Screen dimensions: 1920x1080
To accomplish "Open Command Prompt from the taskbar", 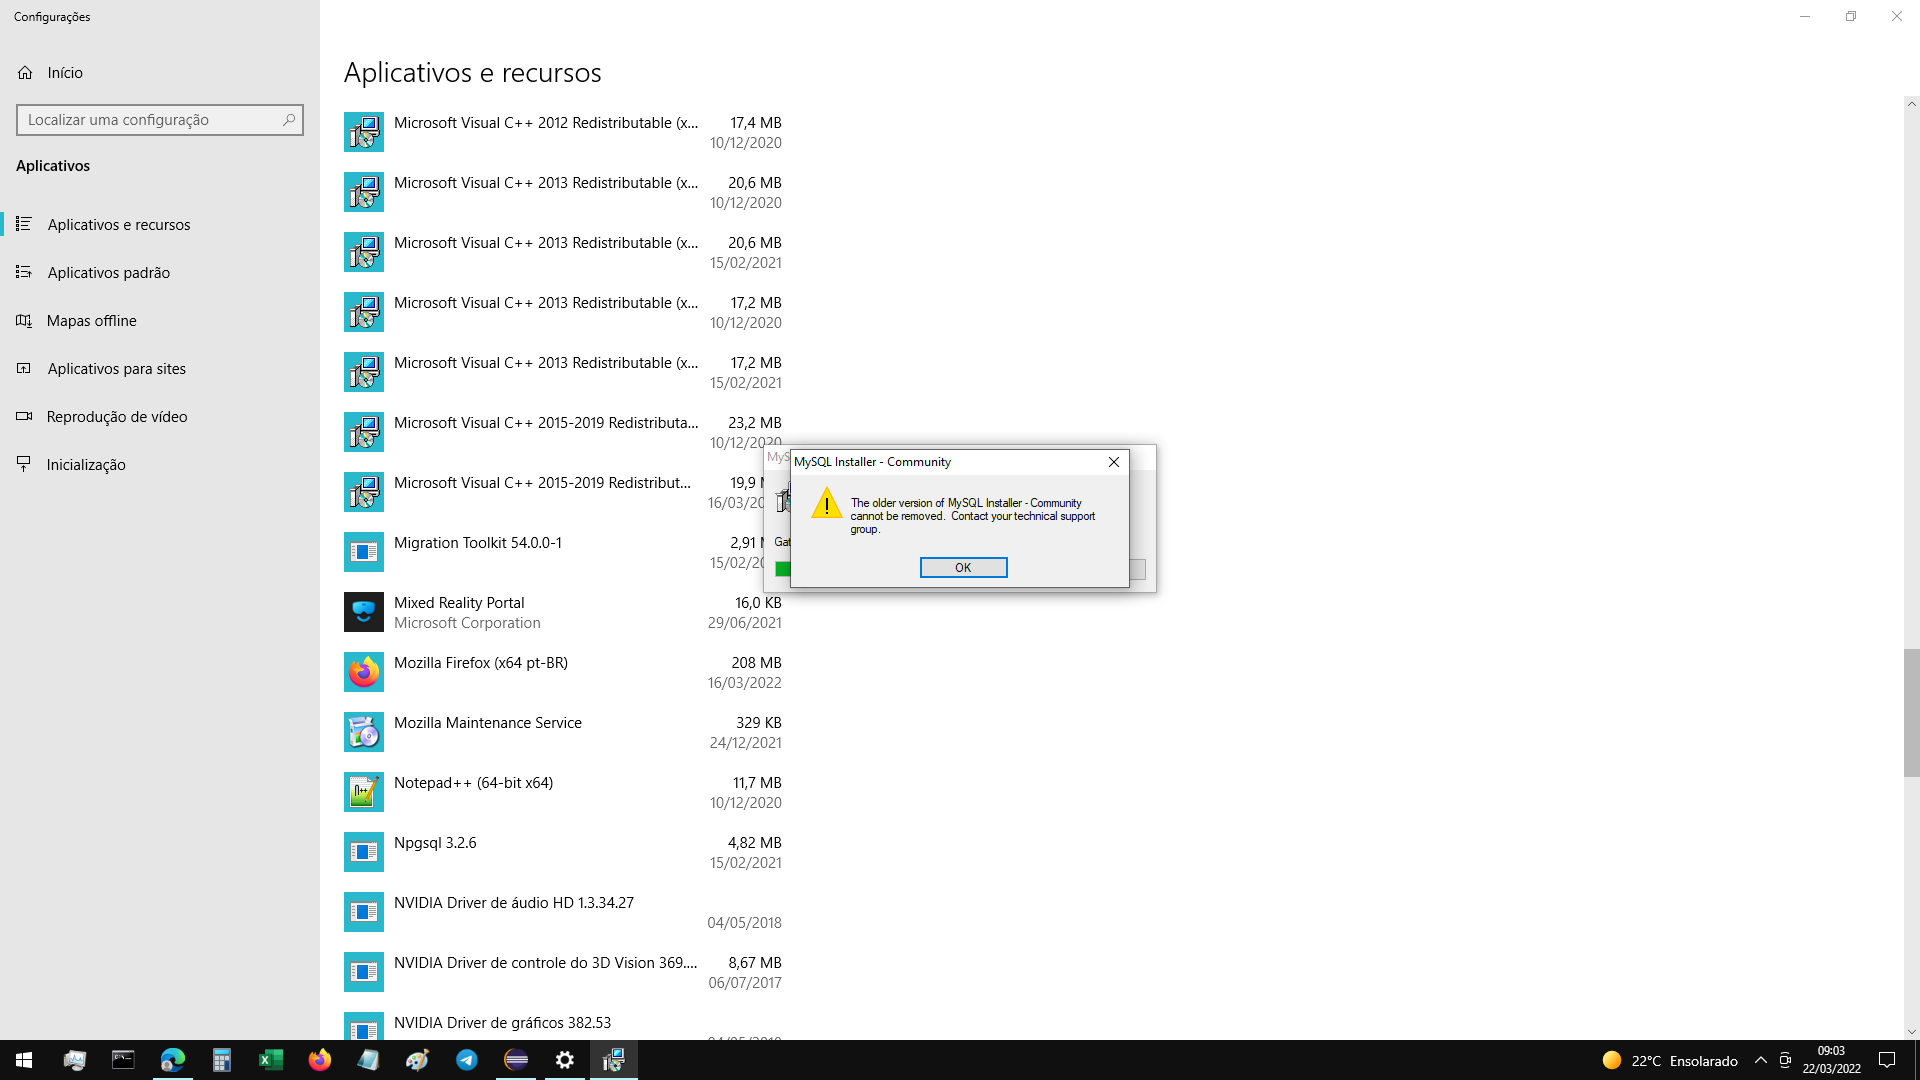I will click(x=123, y=1060).
